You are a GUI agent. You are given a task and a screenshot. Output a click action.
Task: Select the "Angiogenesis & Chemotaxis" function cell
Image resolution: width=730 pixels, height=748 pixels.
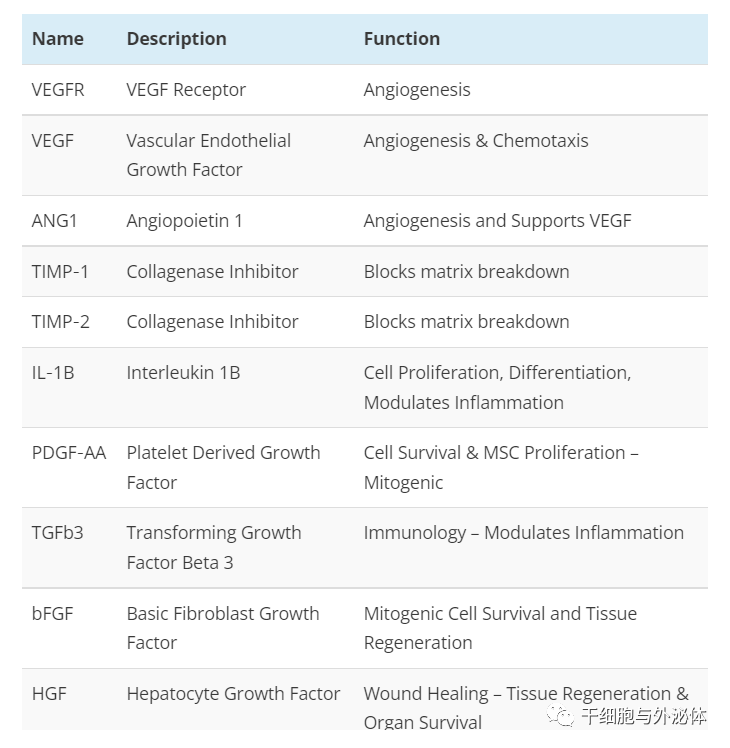pyautogui.click(x=475, y=141)
